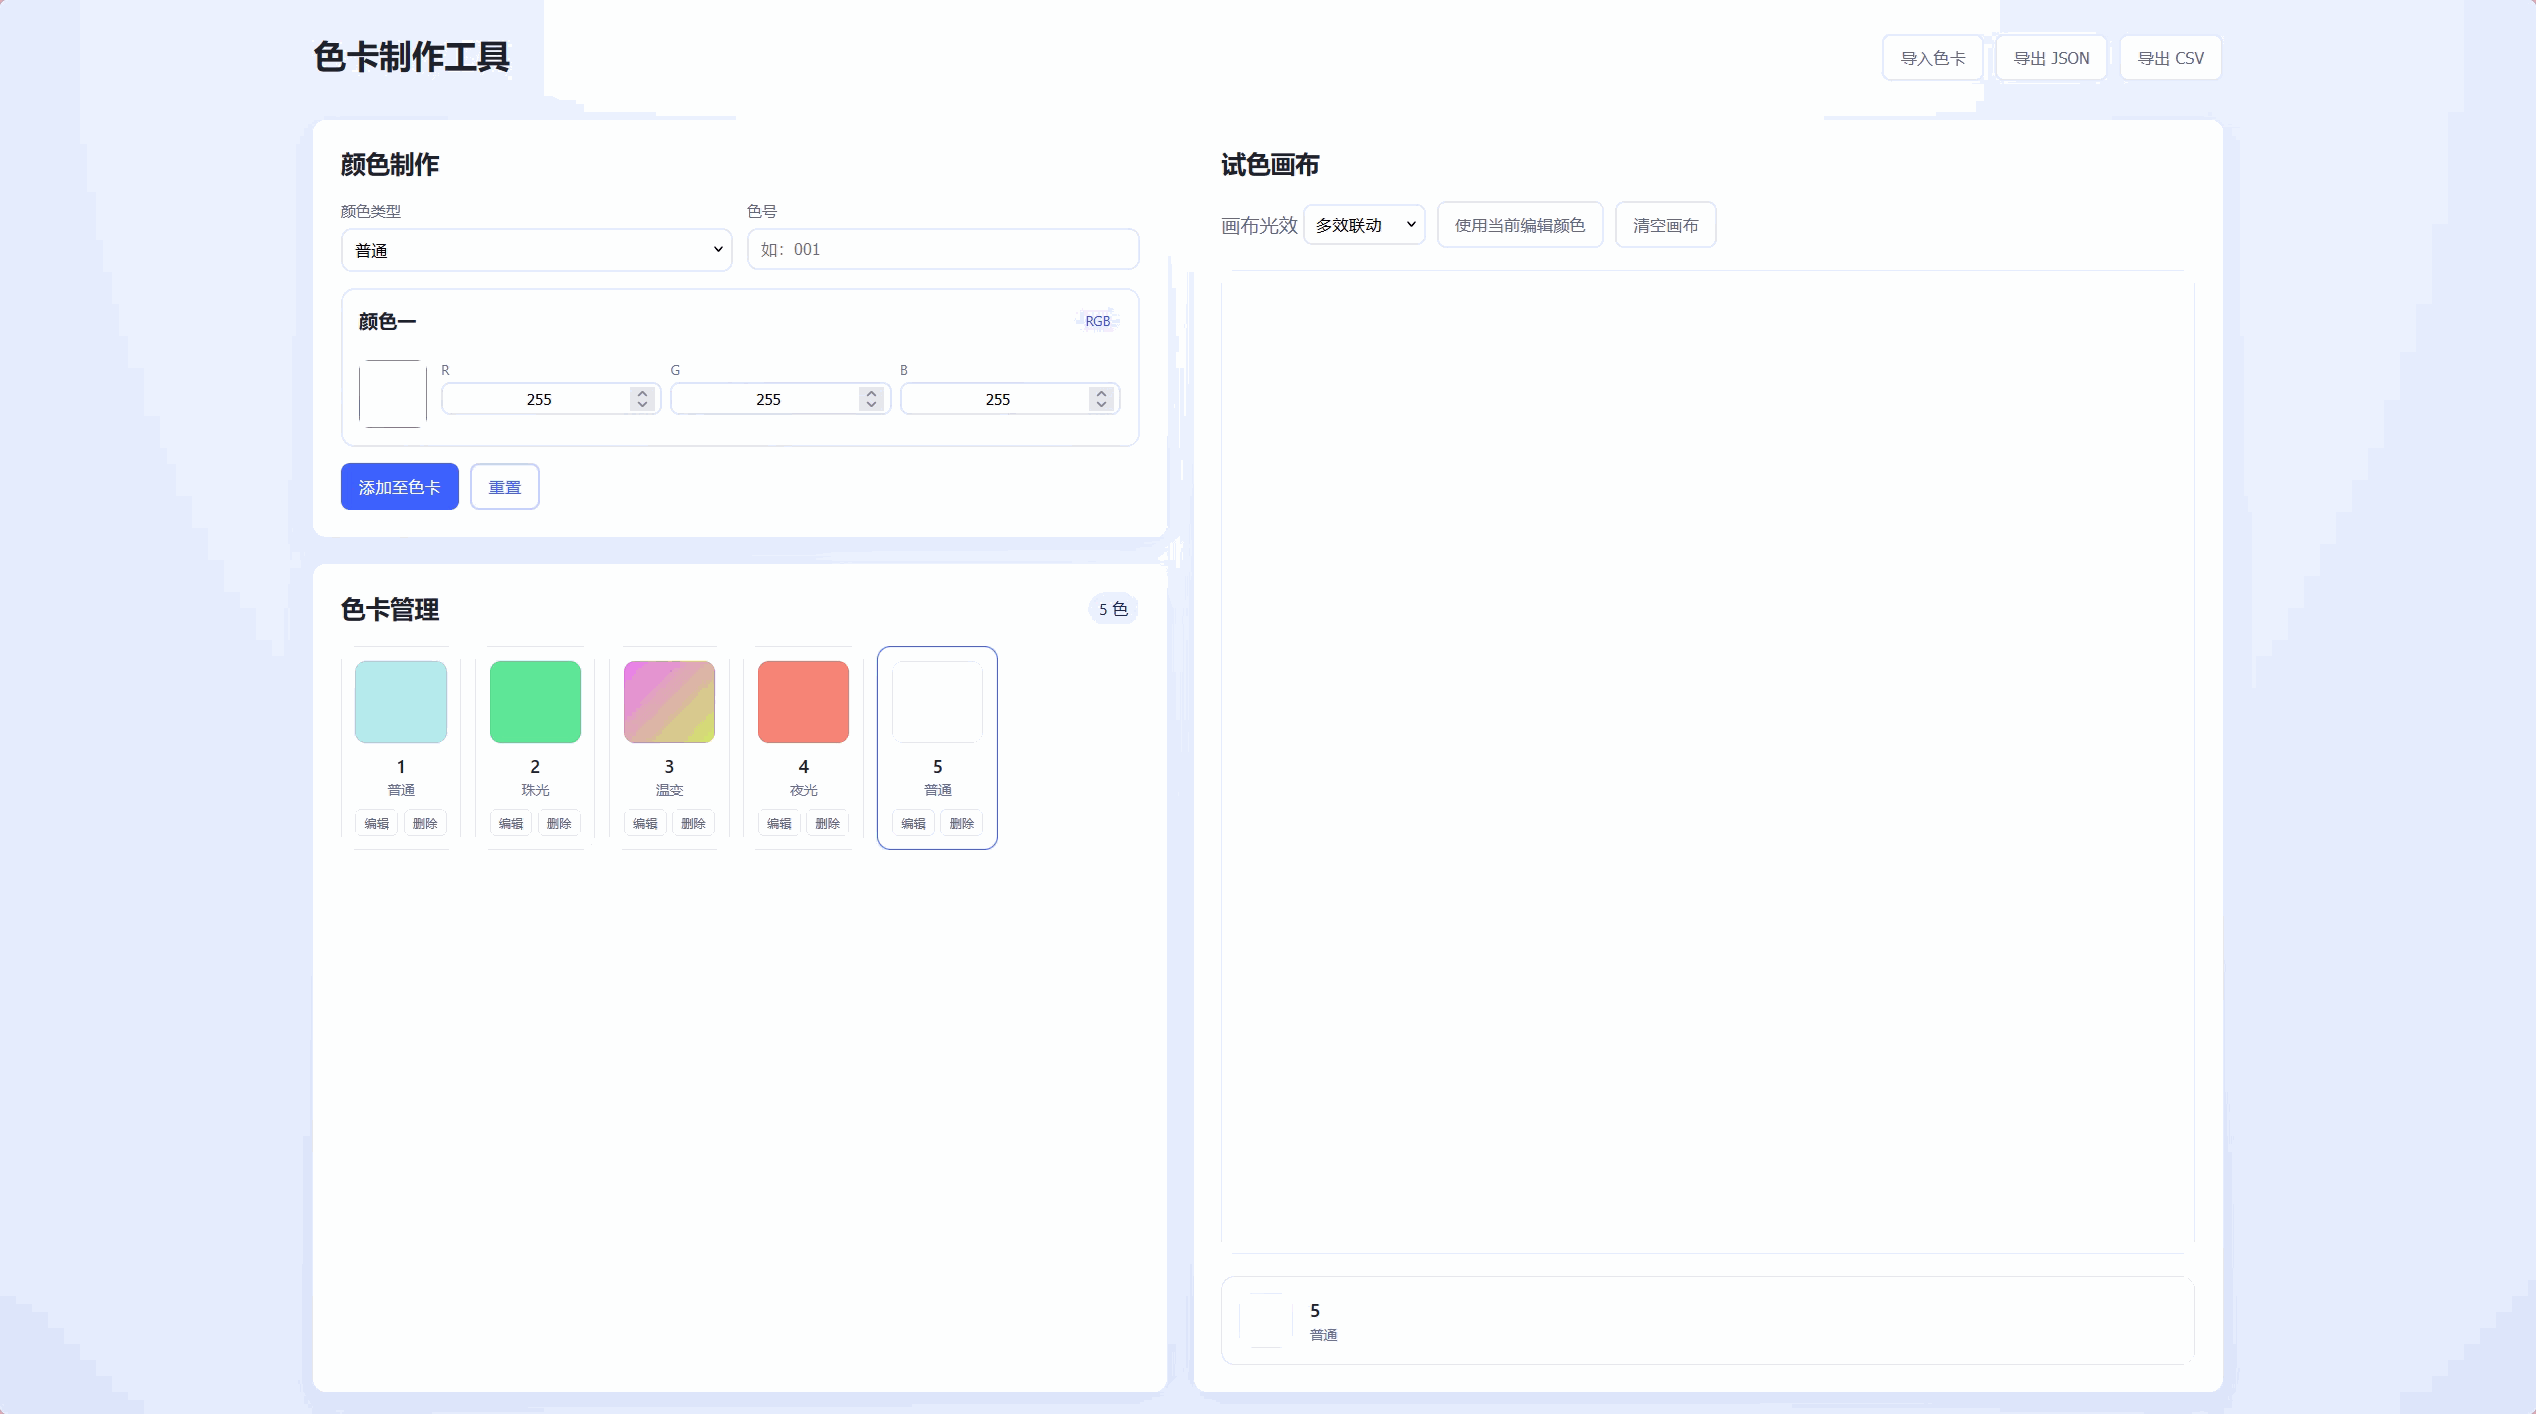Click 编辑 under color card 3
2536x1414 pixels.
pos(645,823)
